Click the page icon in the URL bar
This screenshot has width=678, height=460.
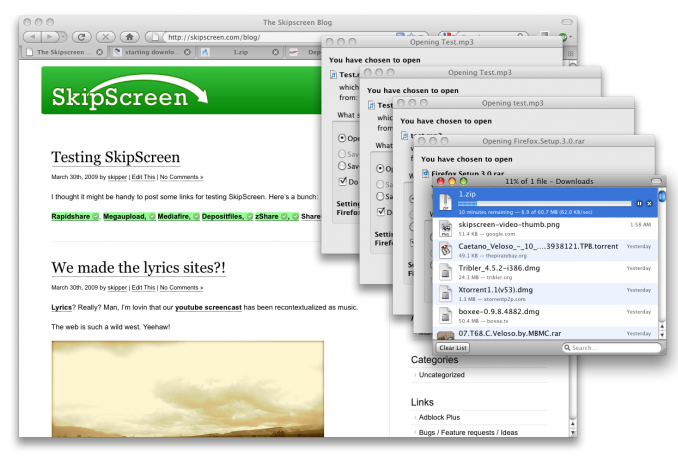point(155,37)
